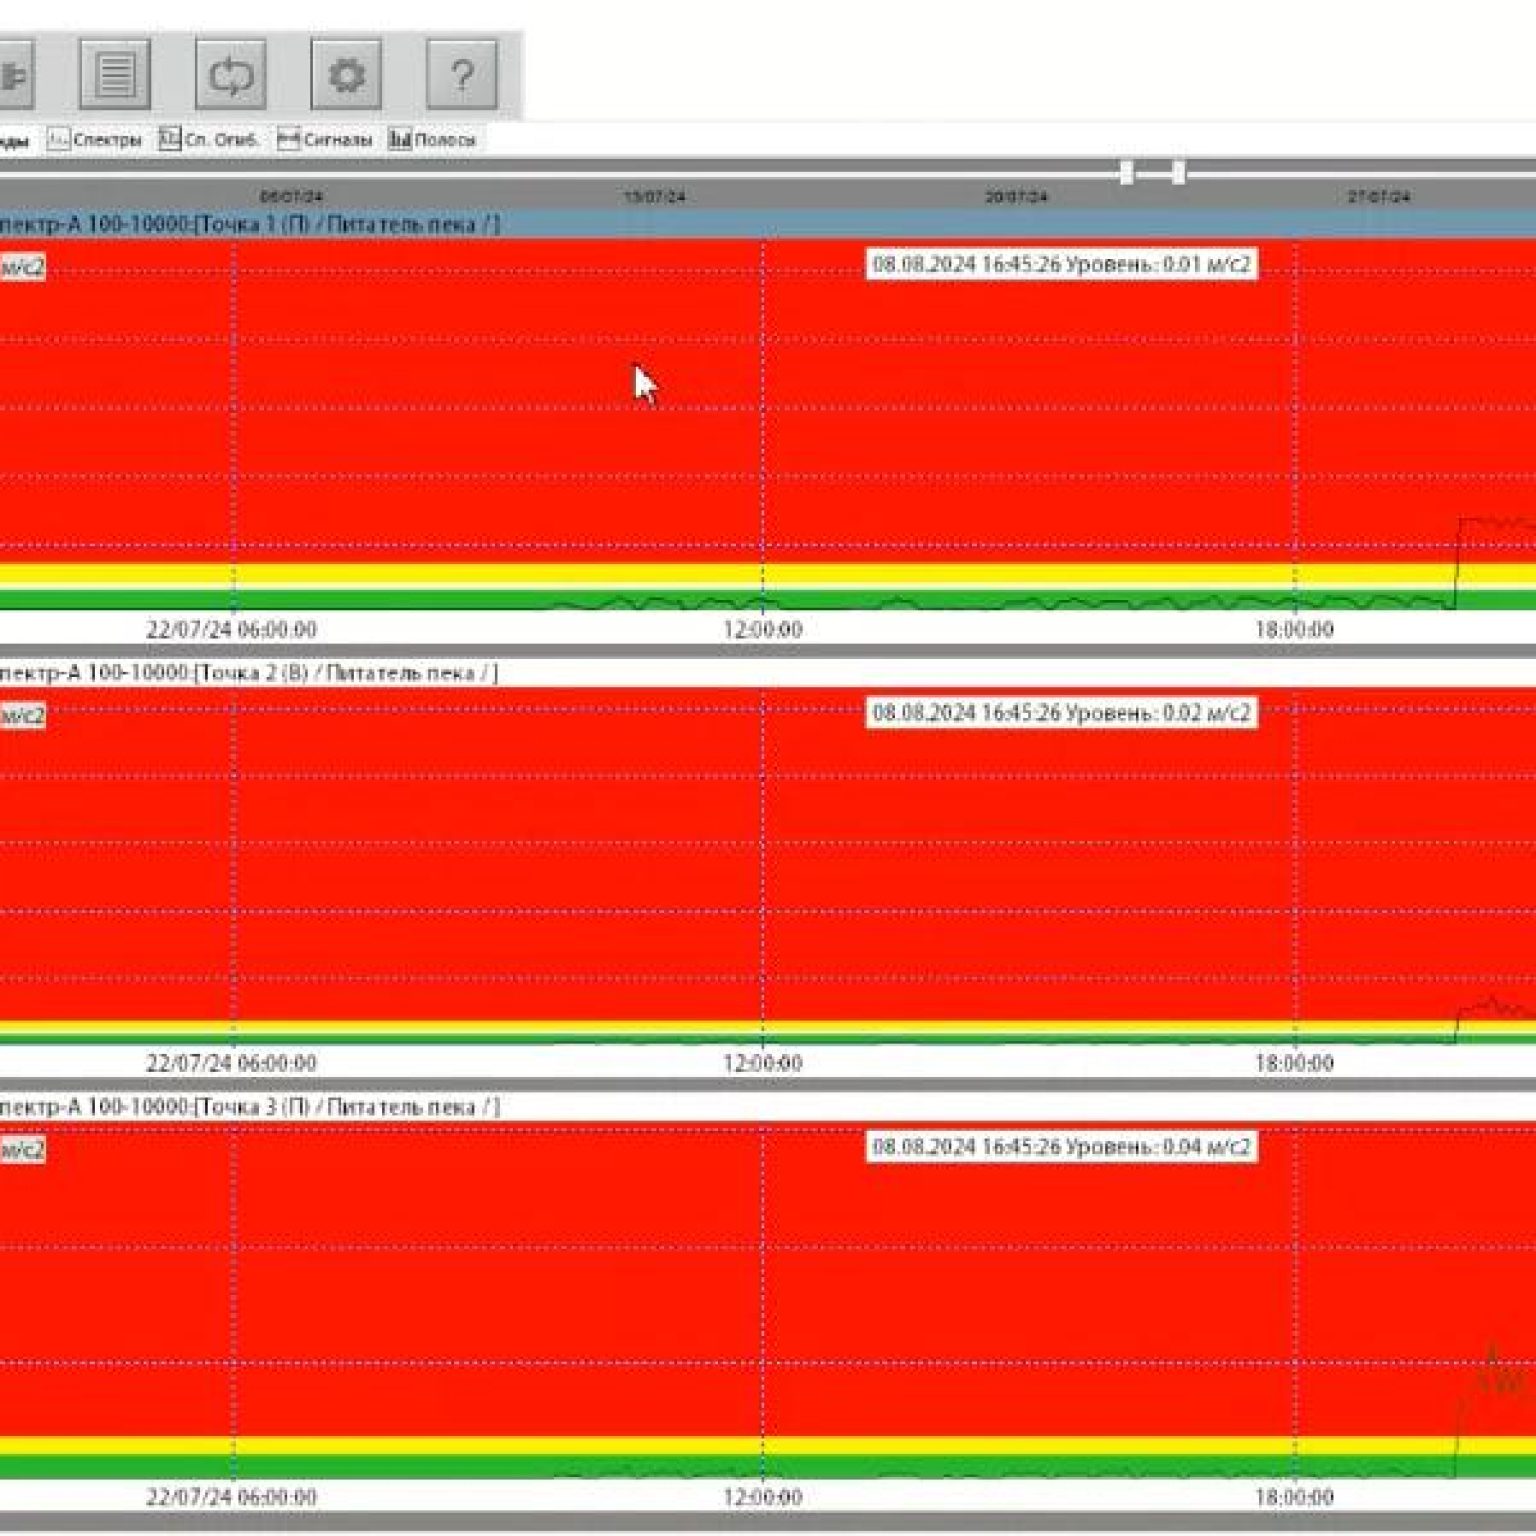Image resolution: width=1536 pixels, height=1536 pixels.
Task: Click the list report toolbar icon
Action: (x=115, y=74)
